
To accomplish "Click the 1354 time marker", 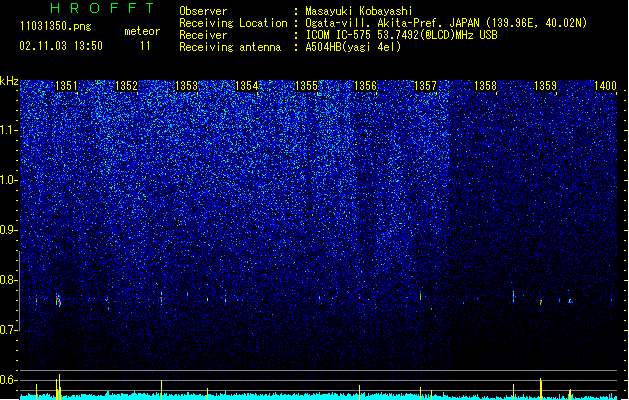I will (x=246, y=86).
